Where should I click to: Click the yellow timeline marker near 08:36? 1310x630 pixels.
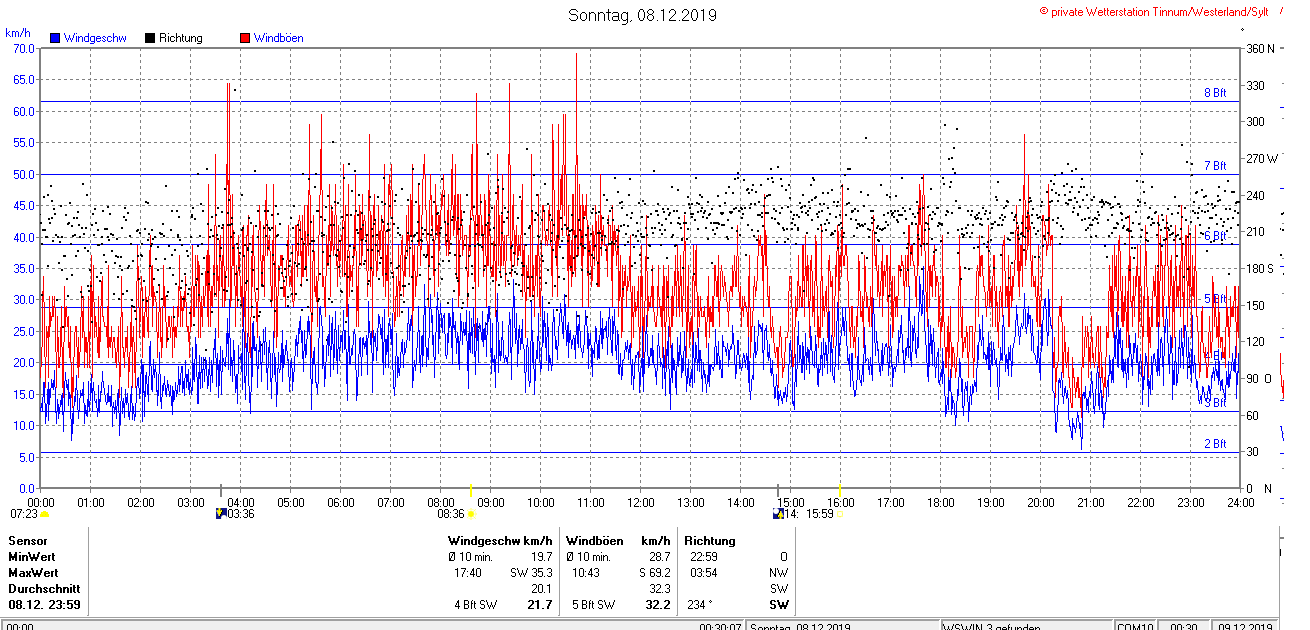point(470,489)
